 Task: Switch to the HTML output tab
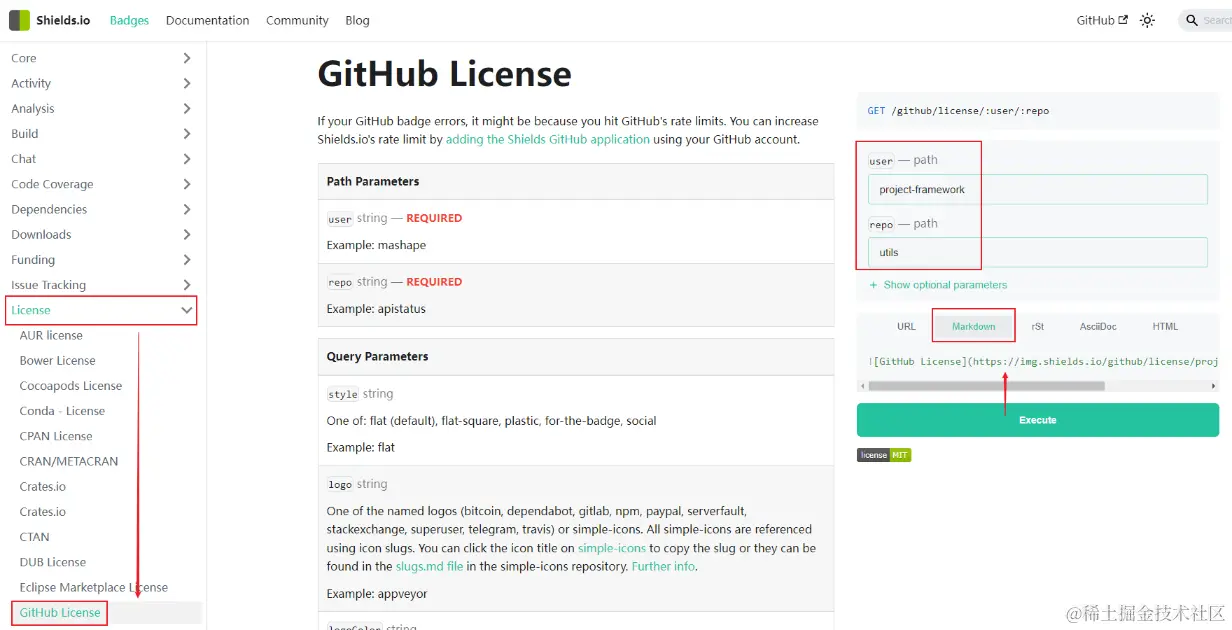pyautogui.click(x=1164, y=326)
